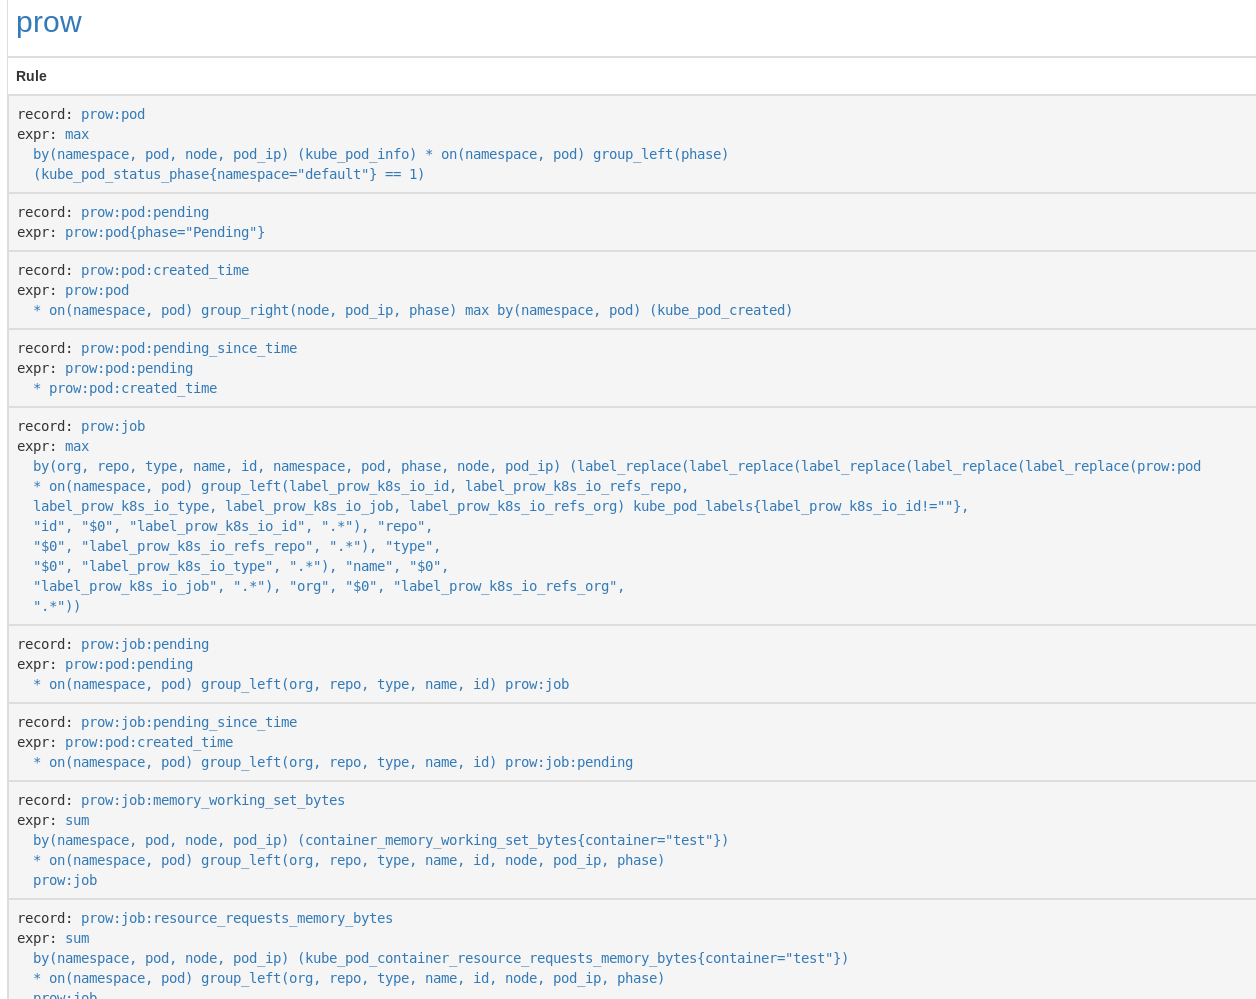Click the kube_pod_status_phase expression line
The width and height of the screenshot is (1256, 999).
228,174
